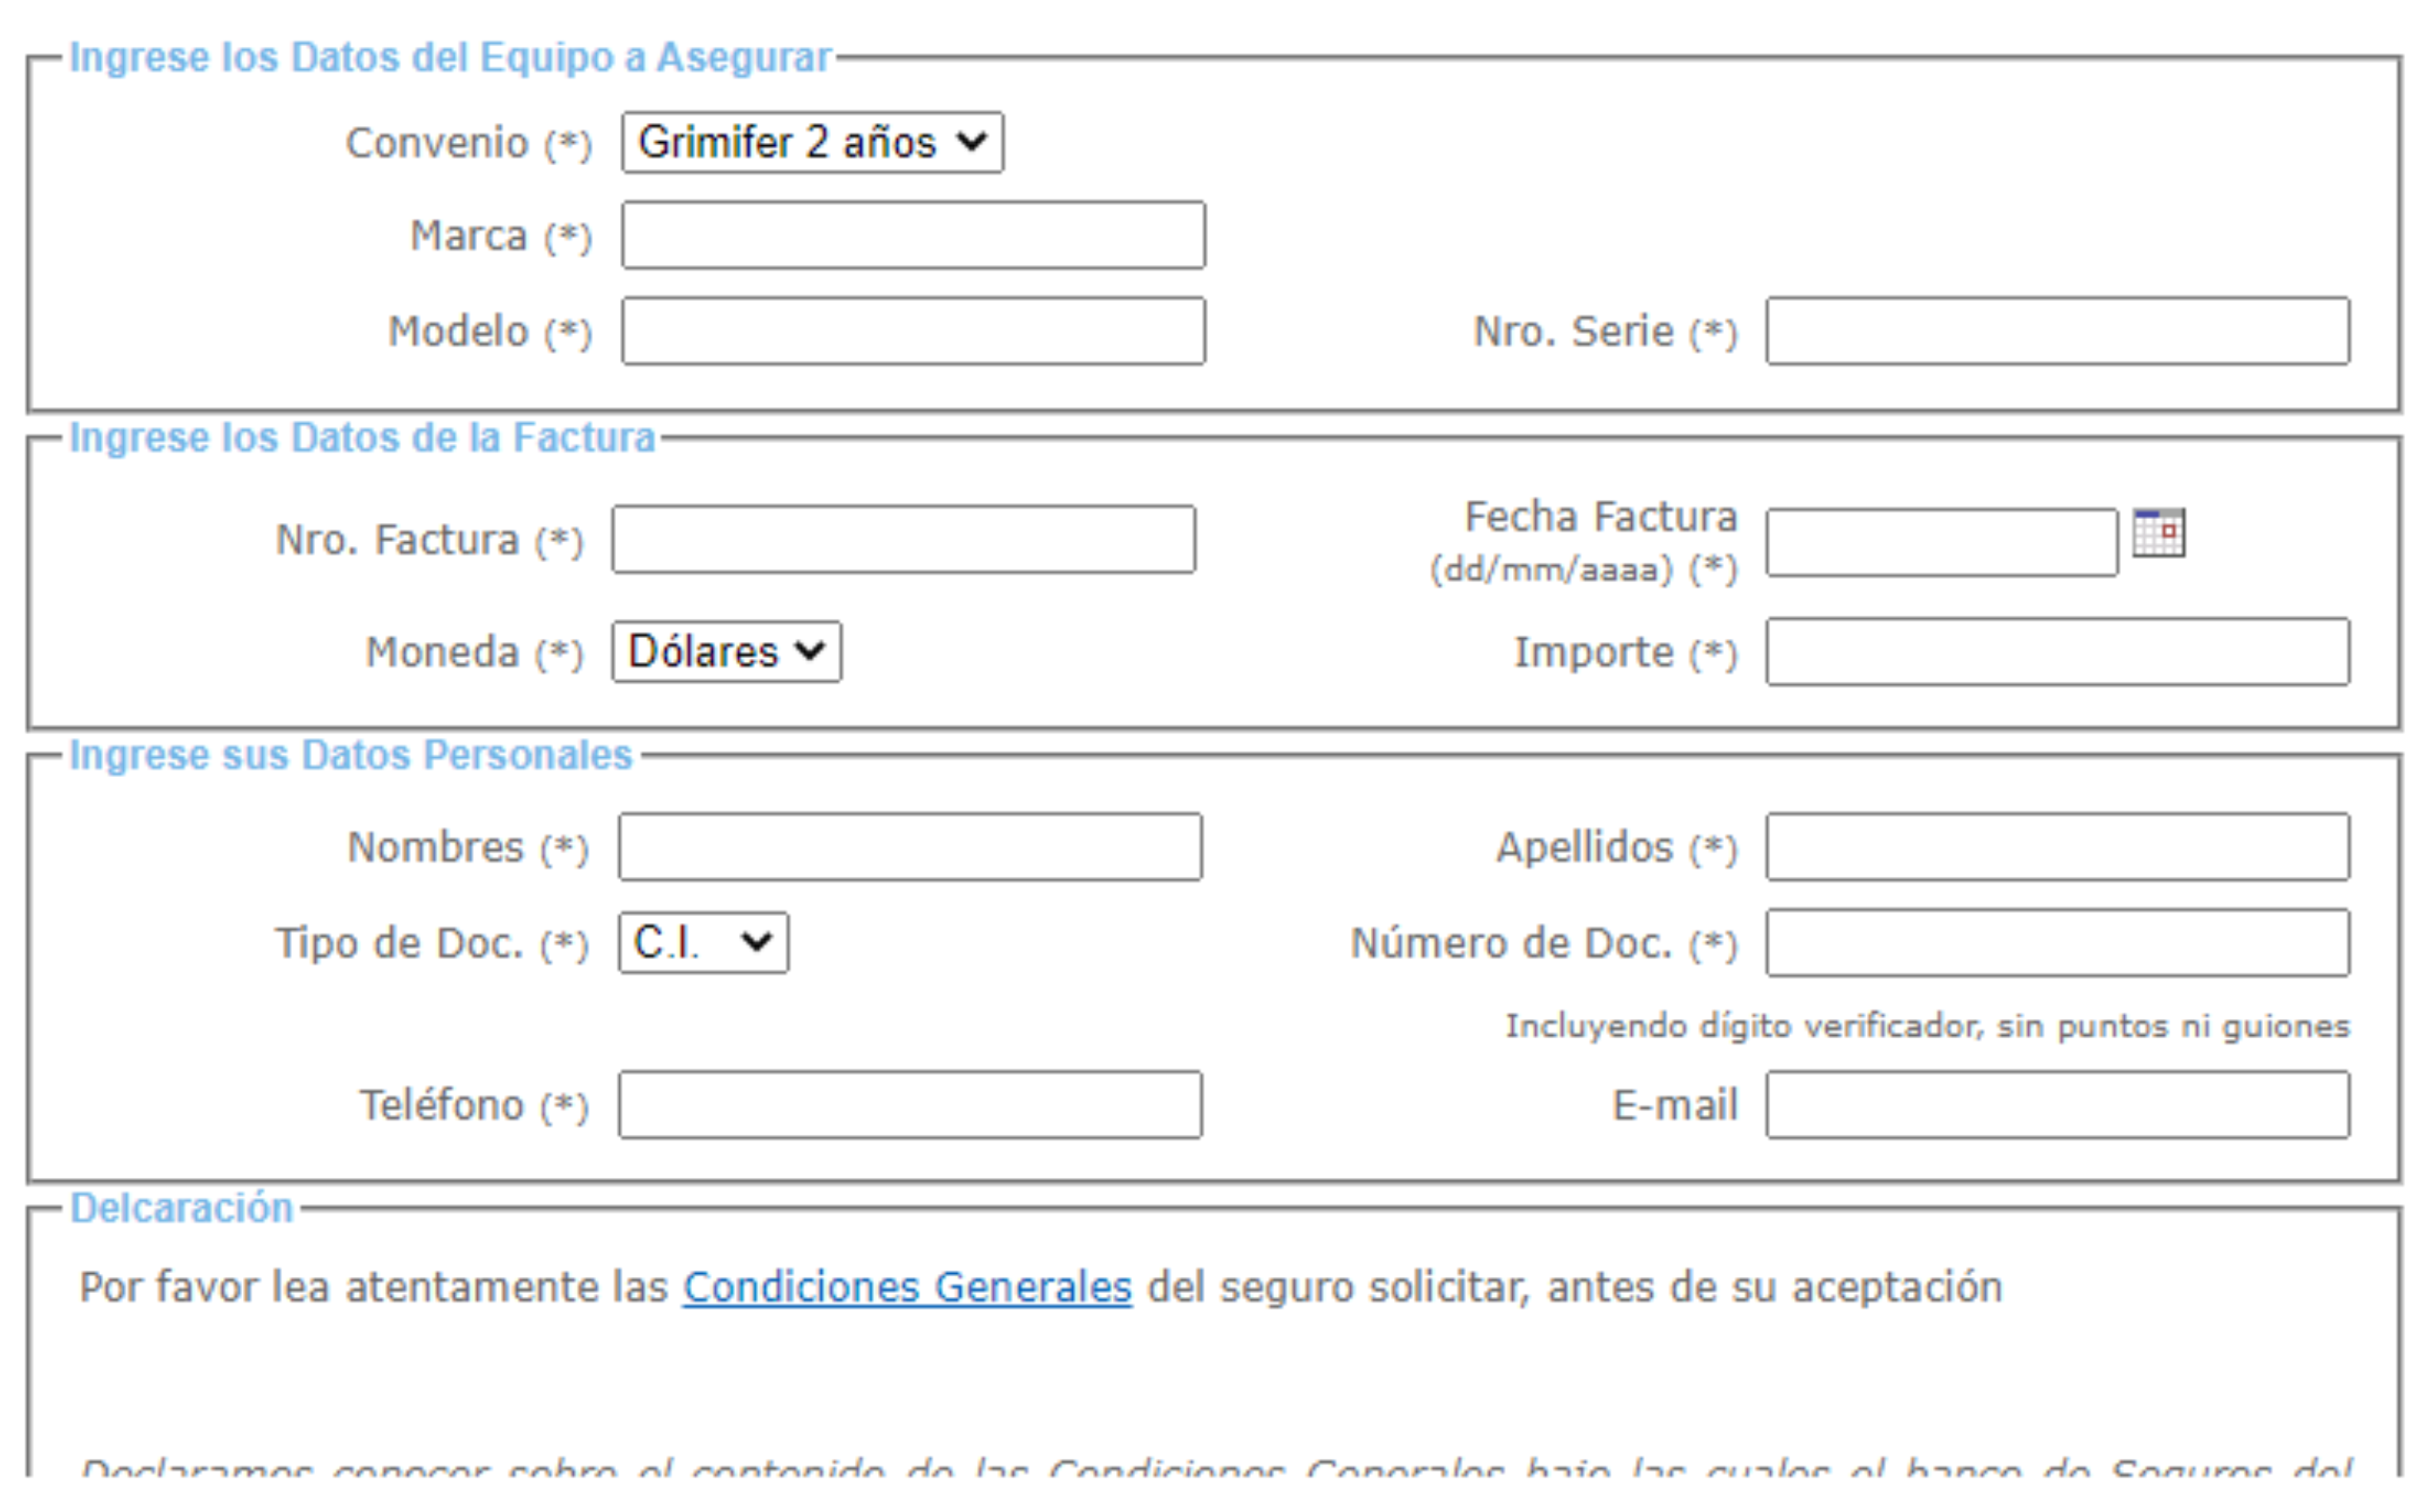Click the Datos de la Factura heading
This screenshot has width=2417, height=1512.
[362, 438]
